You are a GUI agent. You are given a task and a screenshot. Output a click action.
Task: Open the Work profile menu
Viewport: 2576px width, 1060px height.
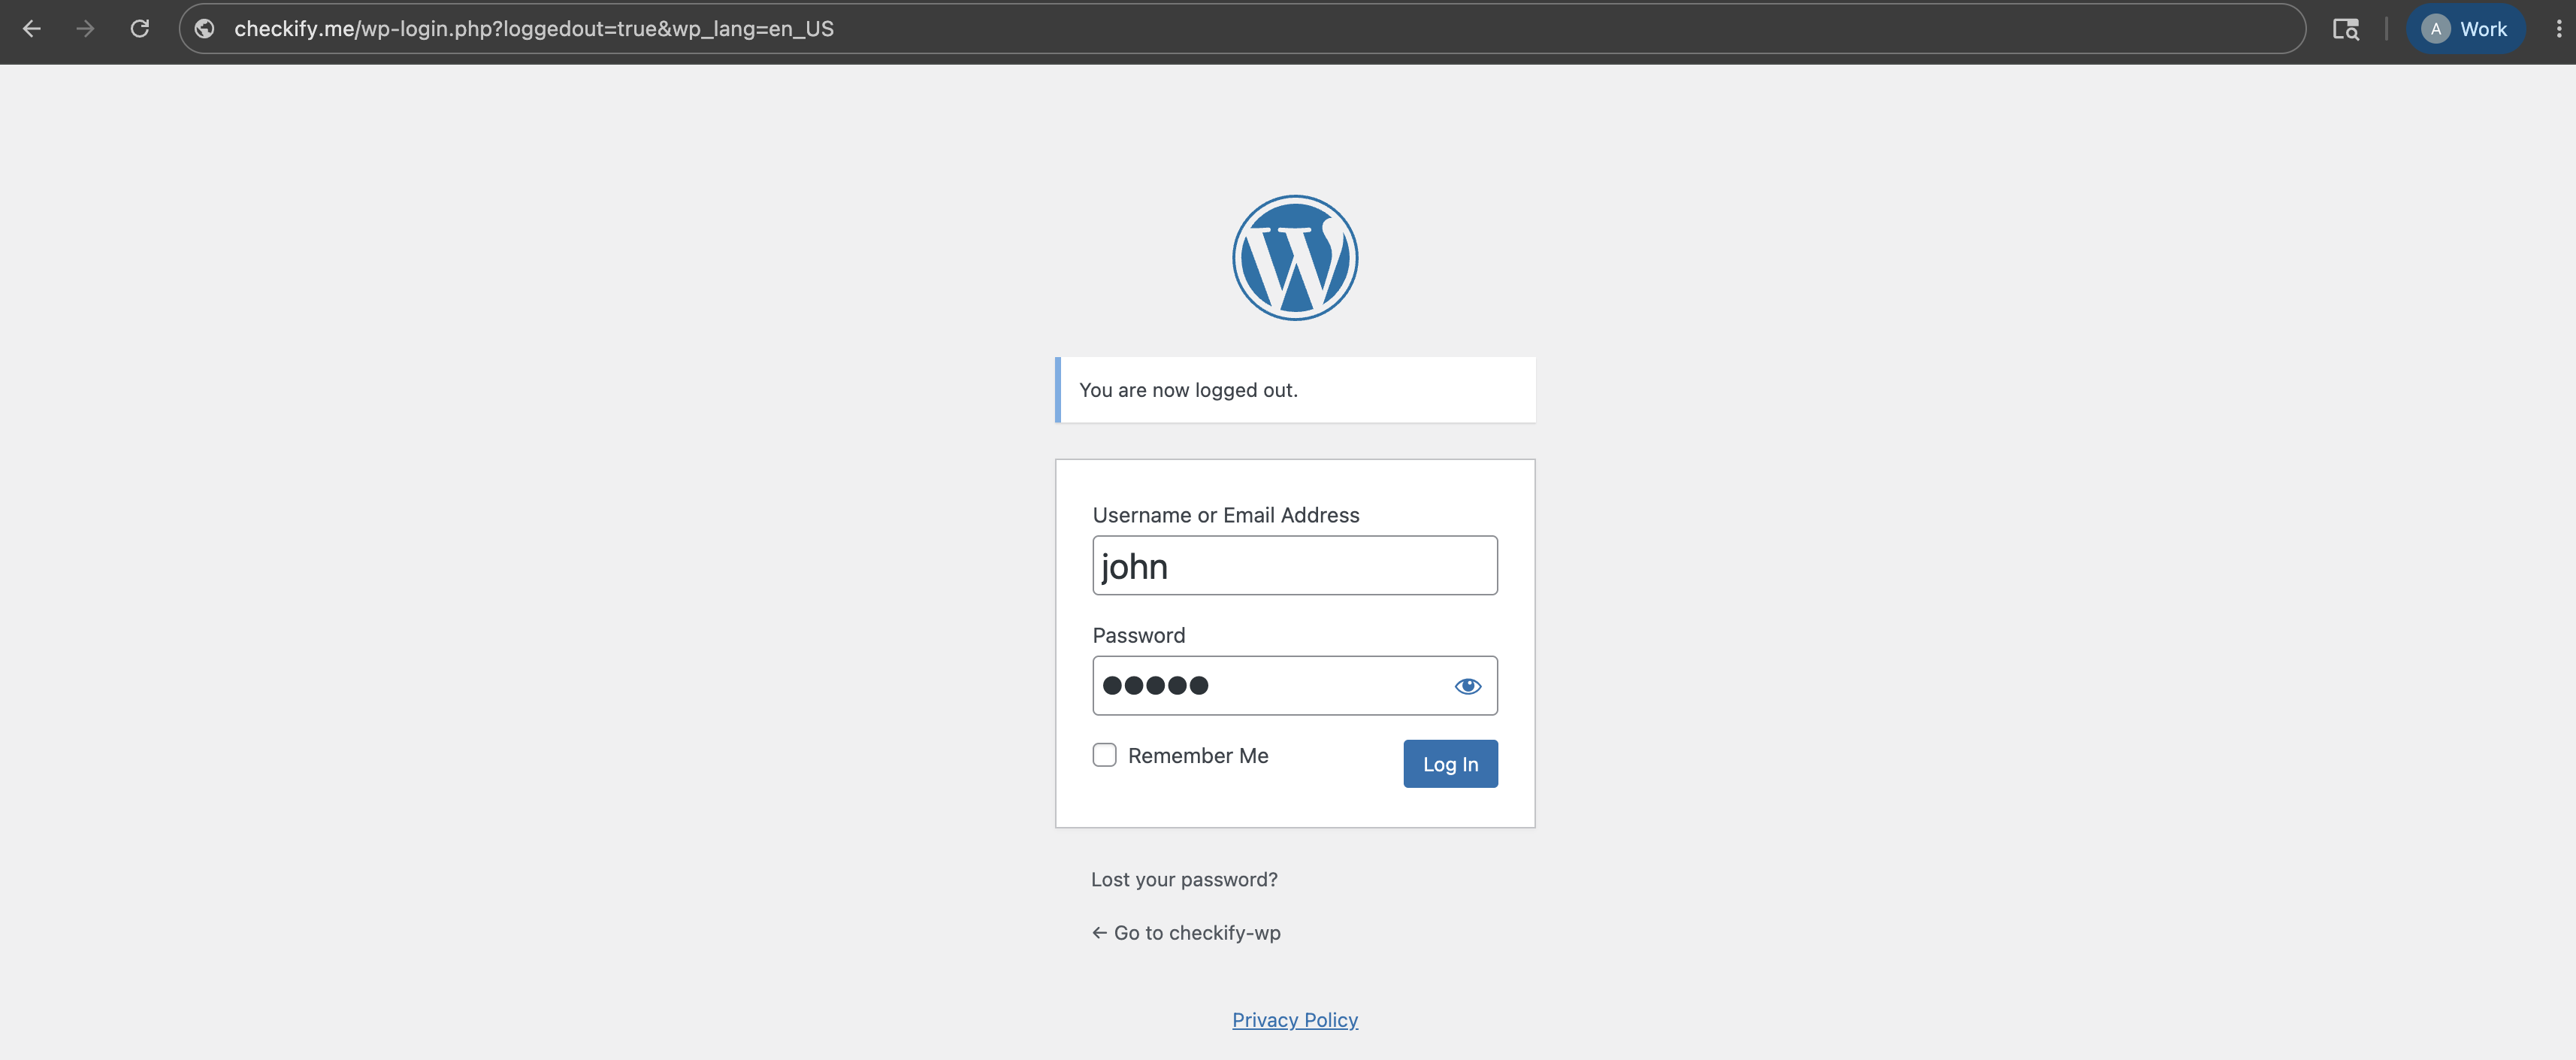click(2465, 29)
